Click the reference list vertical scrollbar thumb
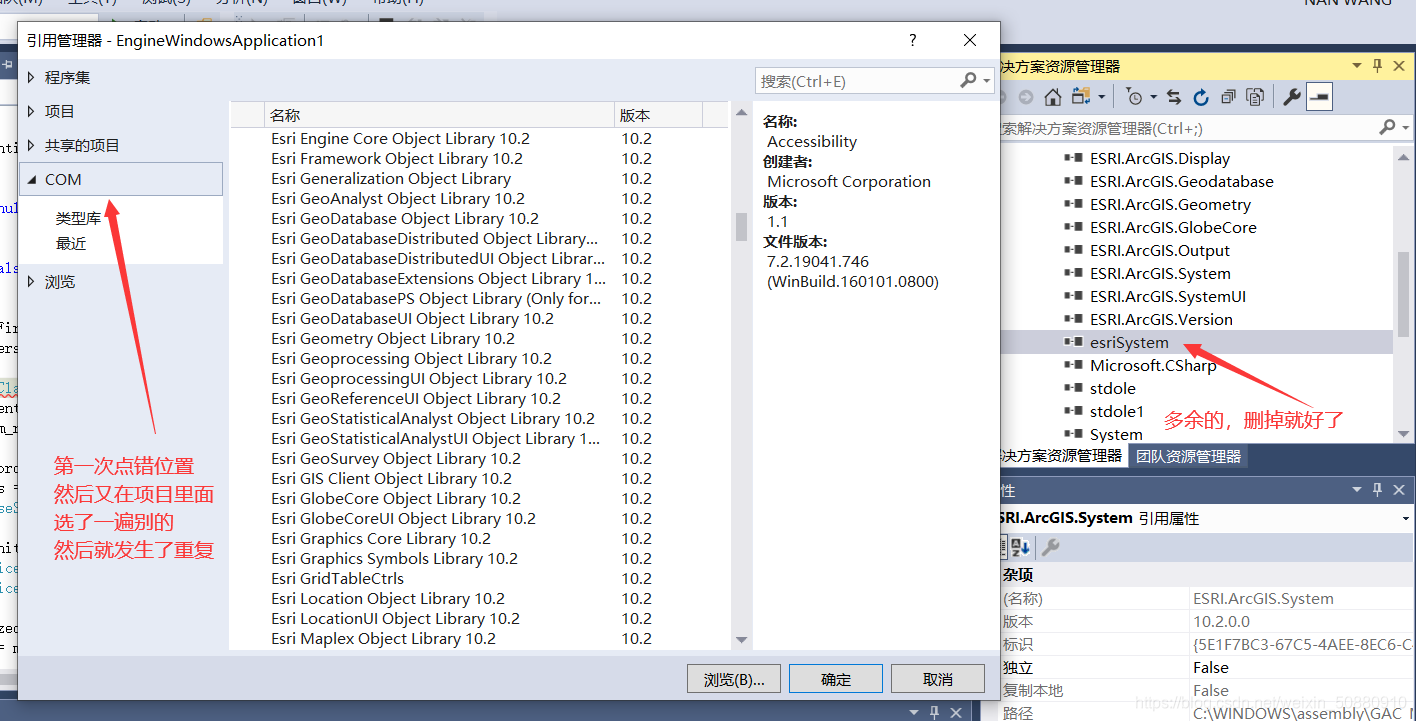 (741, 227)
